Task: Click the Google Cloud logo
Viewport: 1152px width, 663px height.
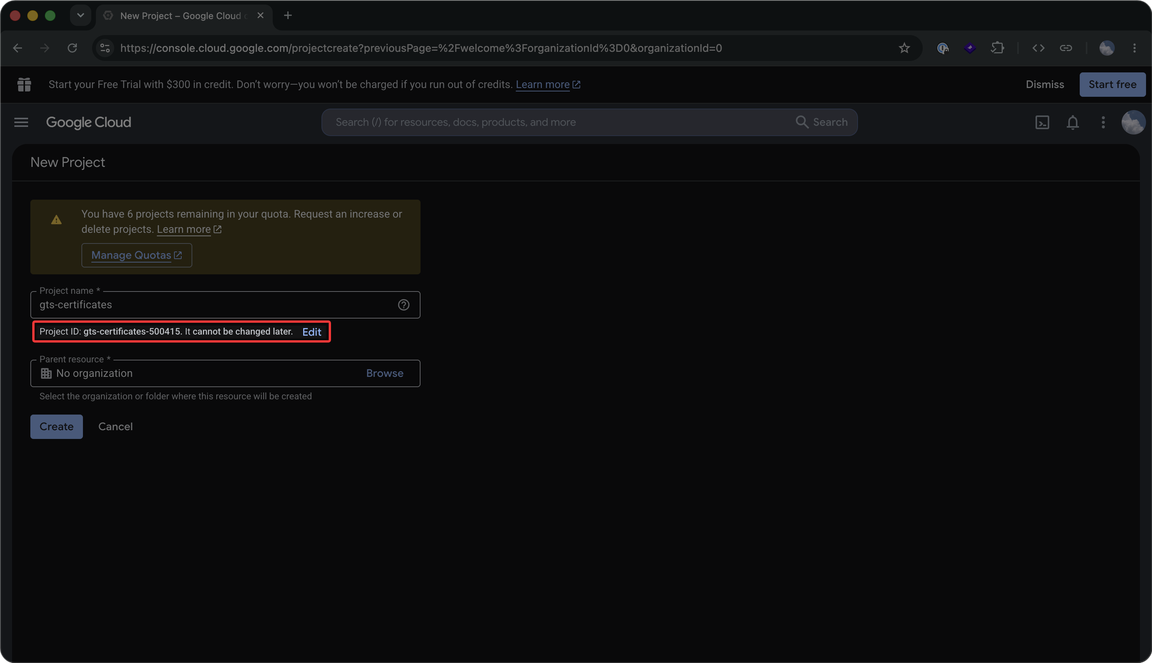Action: [x=88, y=122]
